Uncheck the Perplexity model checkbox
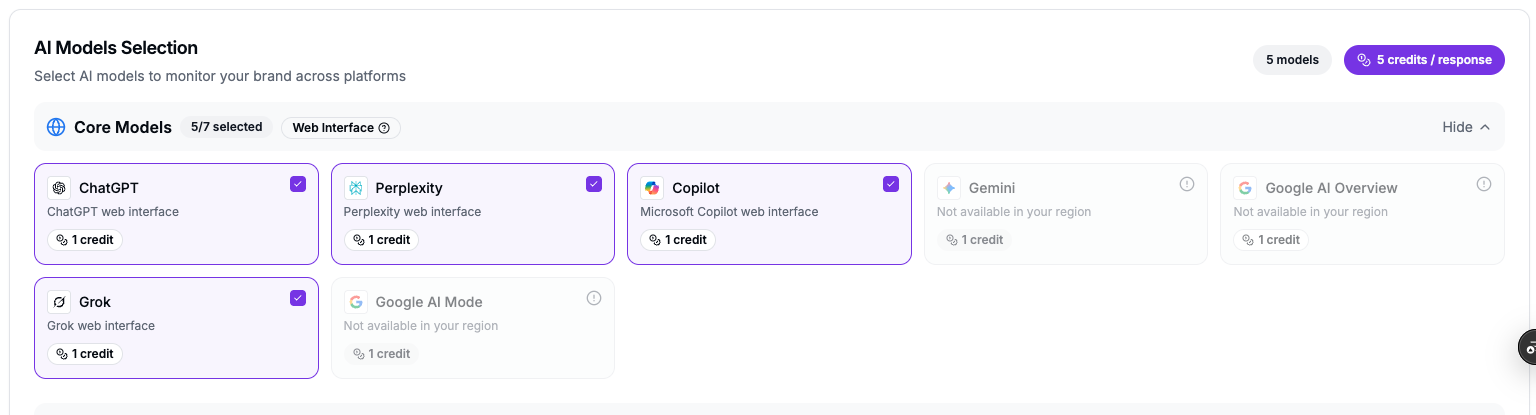The height and width of the screenshot is (415, 1536). tap(594, 184)
